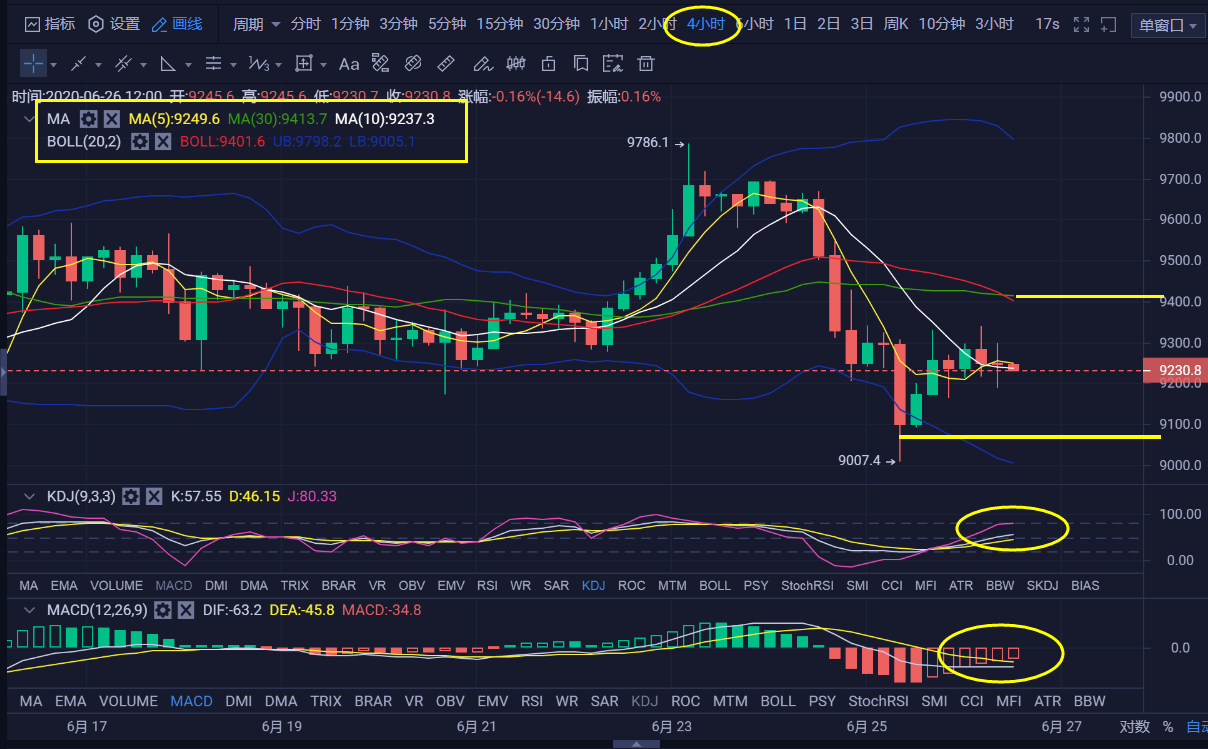
Task: Switch to the 1小时 timeframe
Action: pos(609,24)
